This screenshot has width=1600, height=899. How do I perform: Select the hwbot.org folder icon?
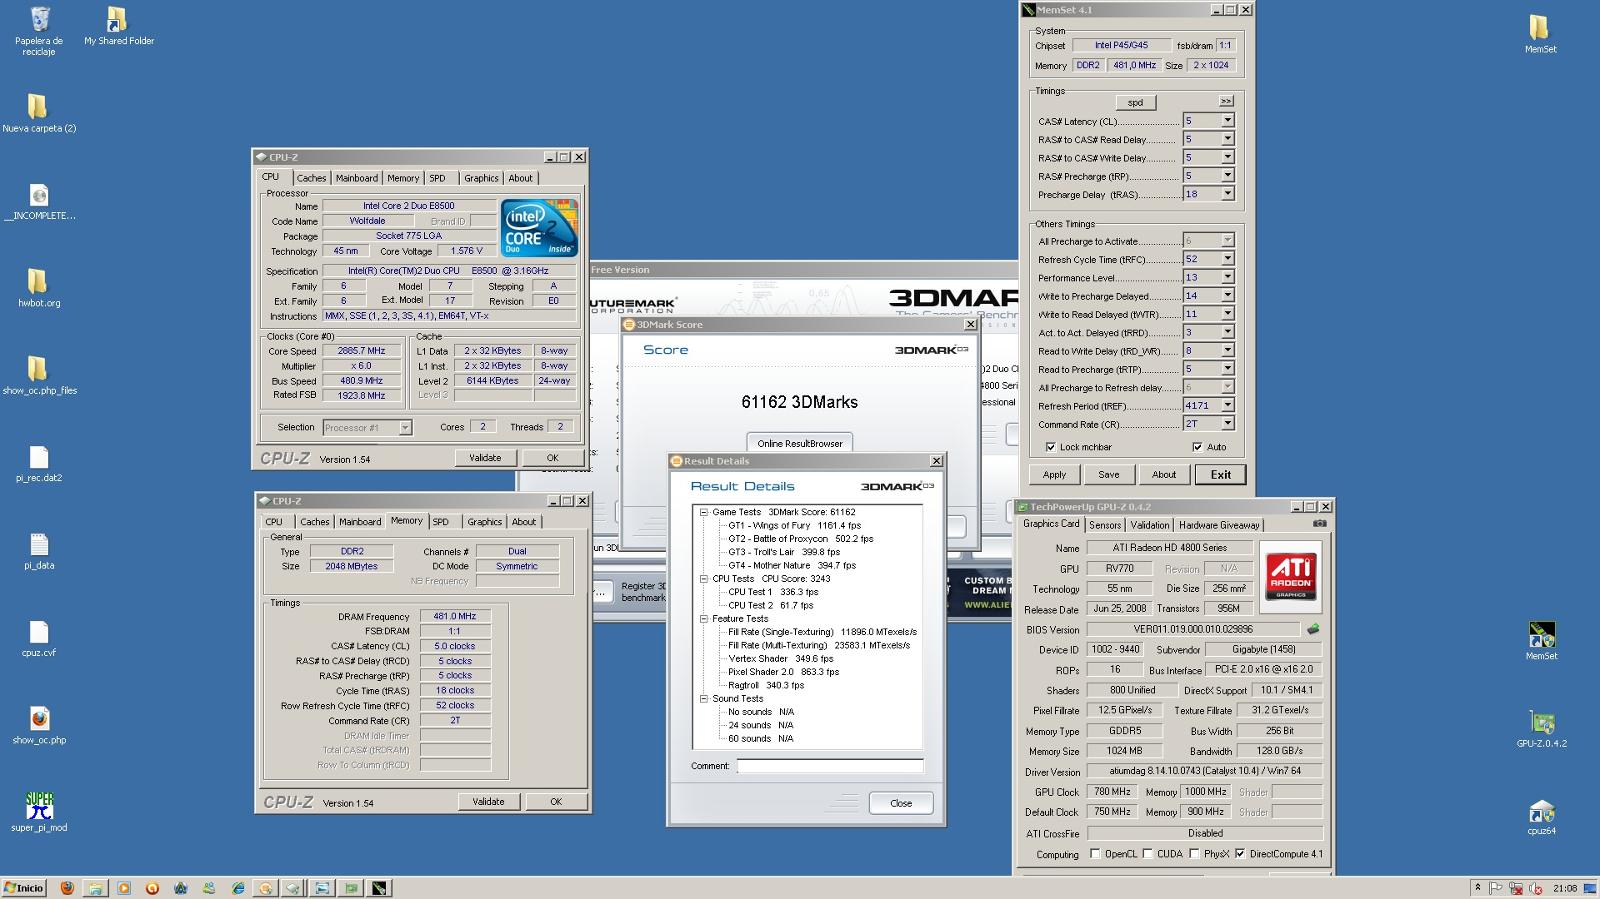pyautogui.click(x=37, y=281)
